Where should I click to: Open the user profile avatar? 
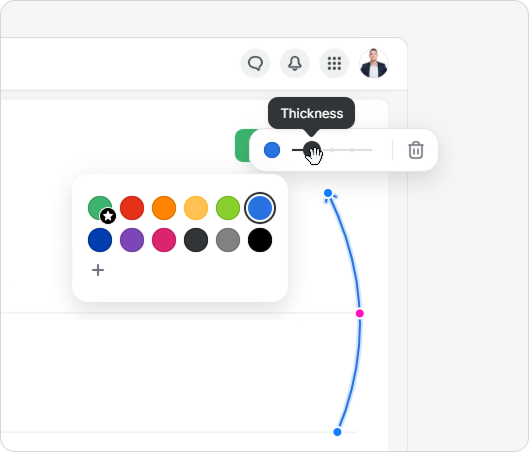click(x=373, y=63)
